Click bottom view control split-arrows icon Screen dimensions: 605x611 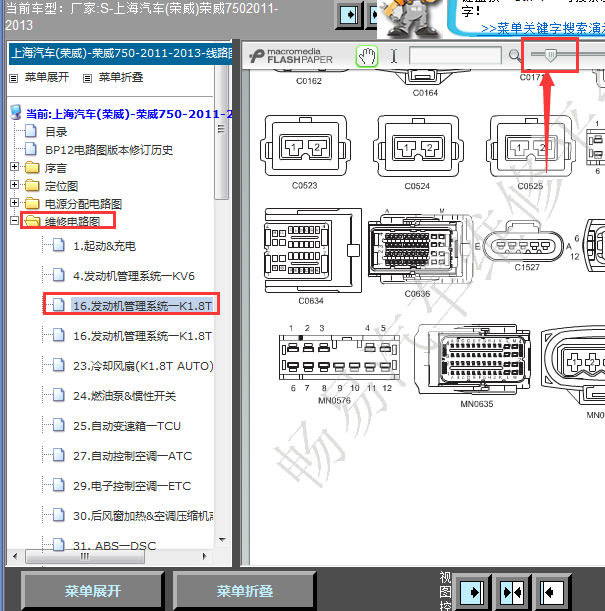[511, 590]
